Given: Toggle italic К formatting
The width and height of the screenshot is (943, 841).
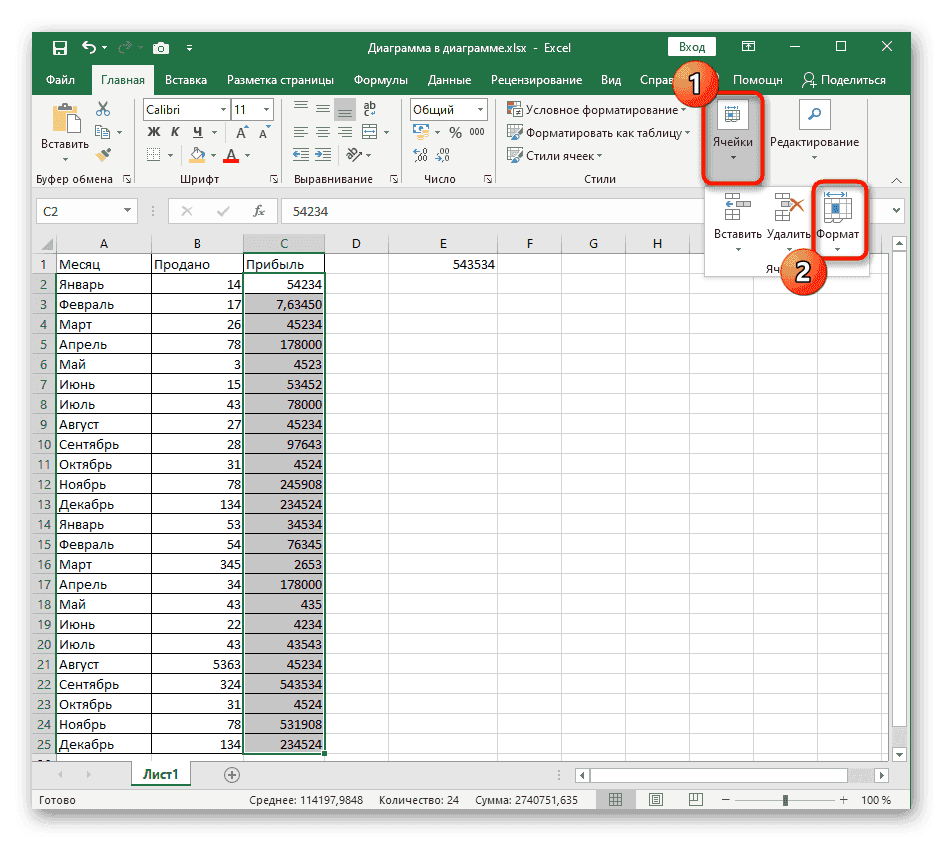Looking at the screenshot, I should [174, 132].
